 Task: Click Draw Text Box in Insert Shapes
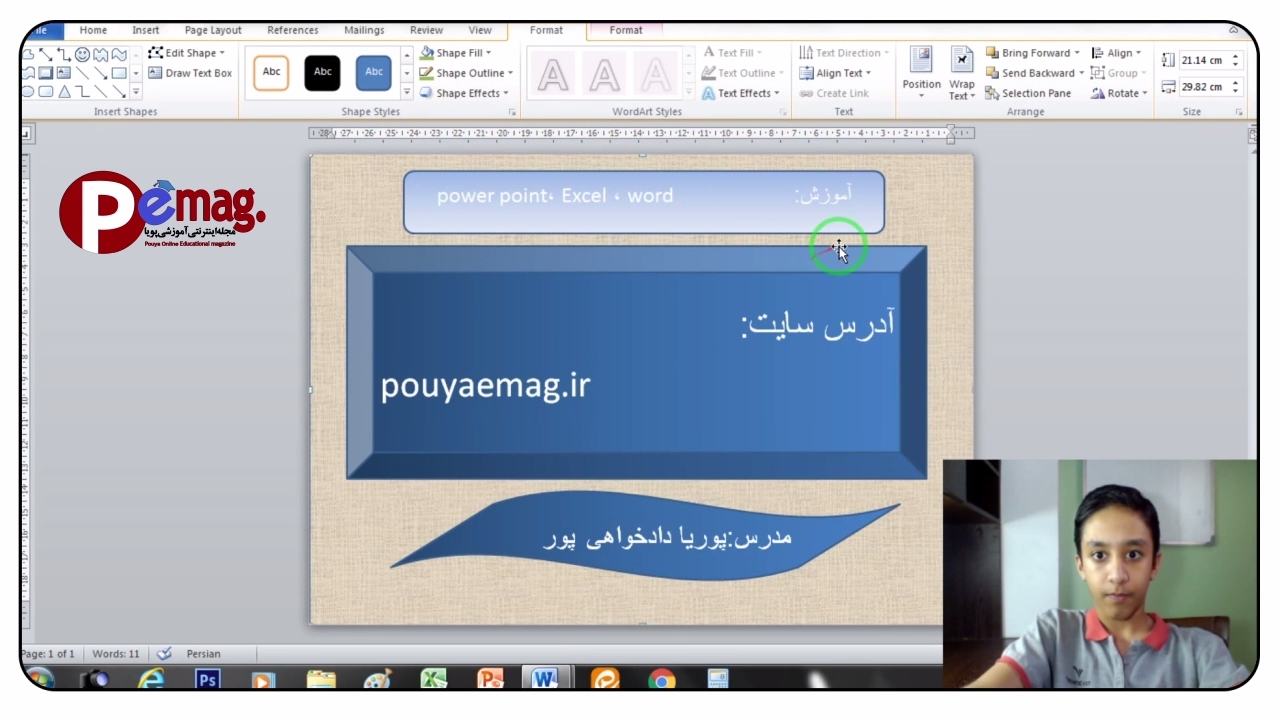click(x=190, y=73)
